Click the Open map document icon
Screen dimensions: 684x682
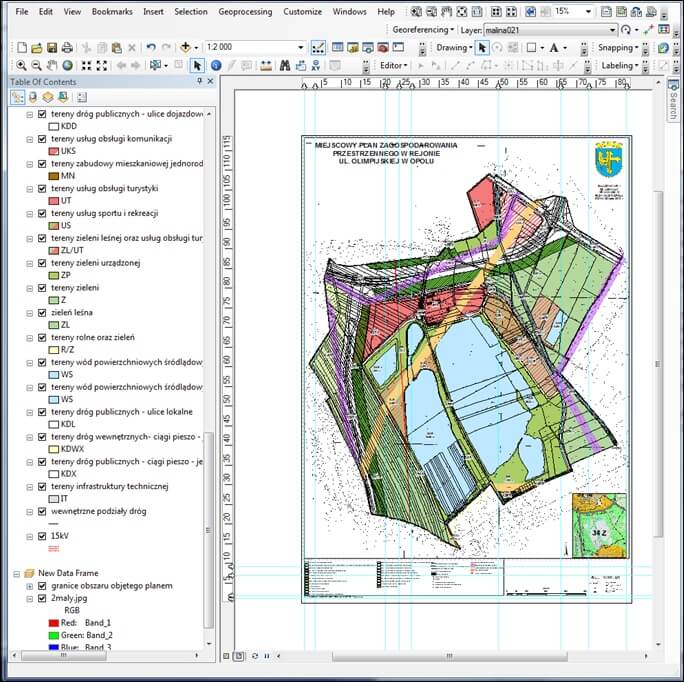click(37, 48)
